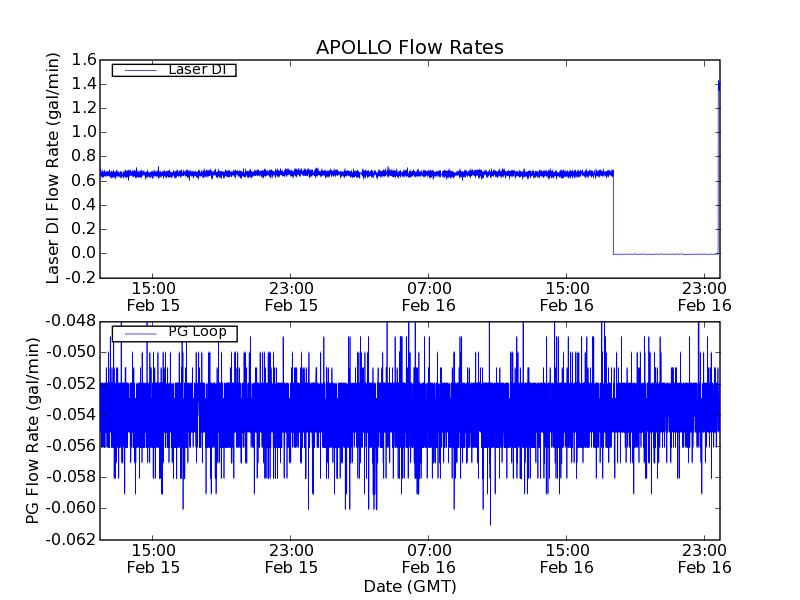Screen dimensions: 800x600
Task: Click the 1.6 tick on the top plot
Action: [x=83, y=60]
